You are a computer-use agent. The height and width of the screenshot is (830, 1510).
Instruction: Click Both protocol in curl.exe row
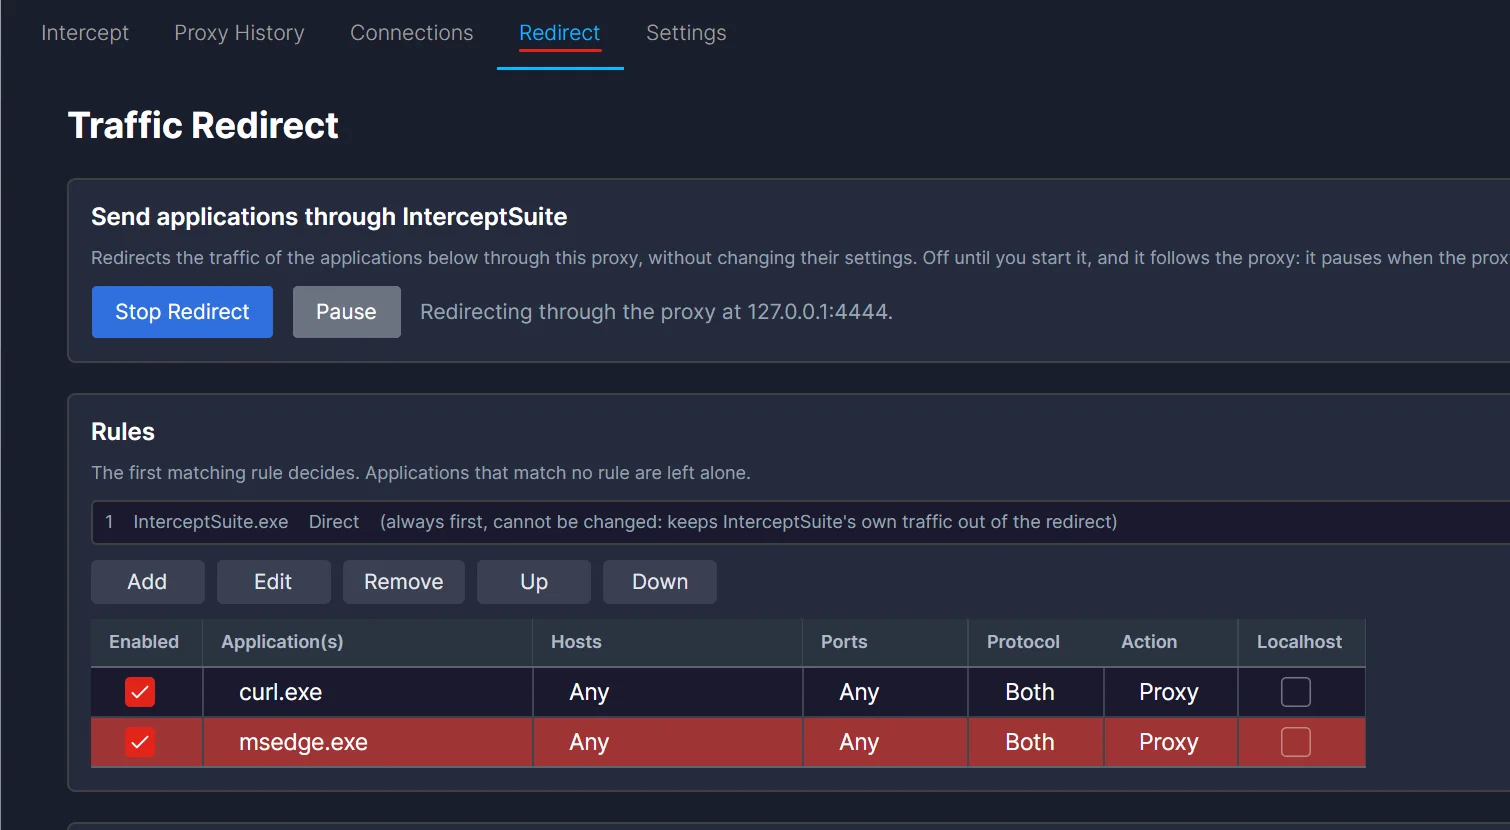[x=1036, y=692]
